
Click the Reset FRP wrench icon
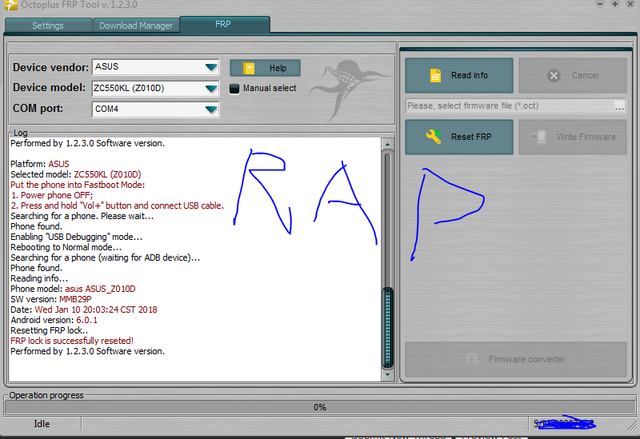[x=433, y=137]
